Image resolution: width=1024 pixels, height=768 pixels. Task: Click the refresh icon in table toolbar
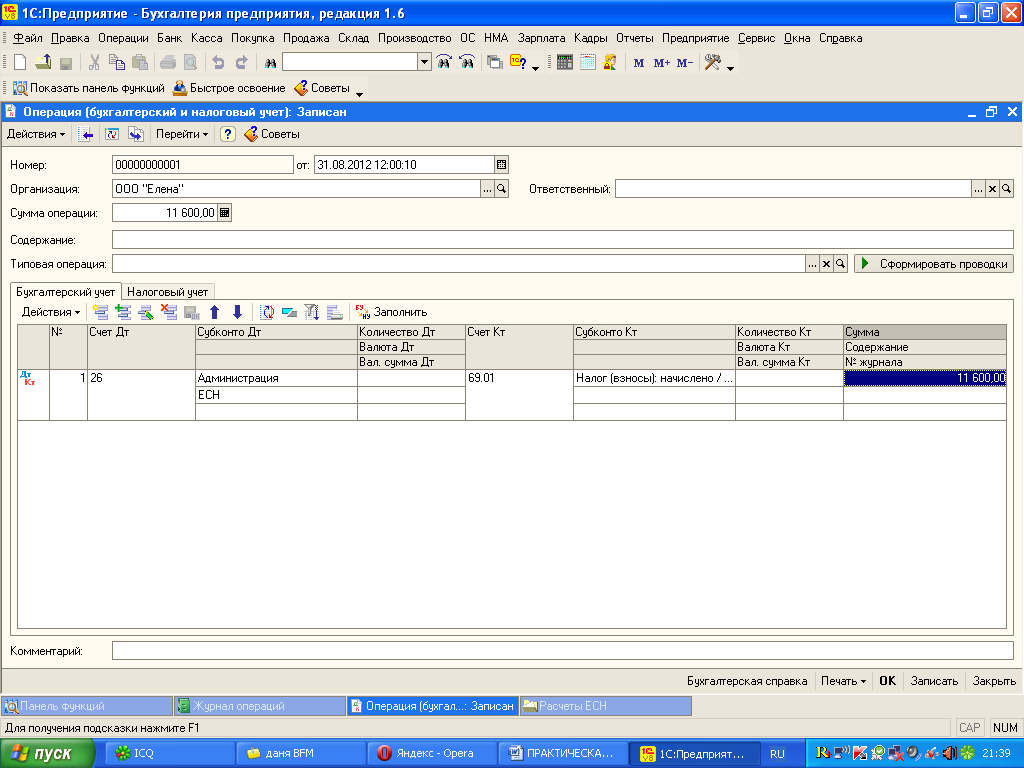click(x=267, y=312)
